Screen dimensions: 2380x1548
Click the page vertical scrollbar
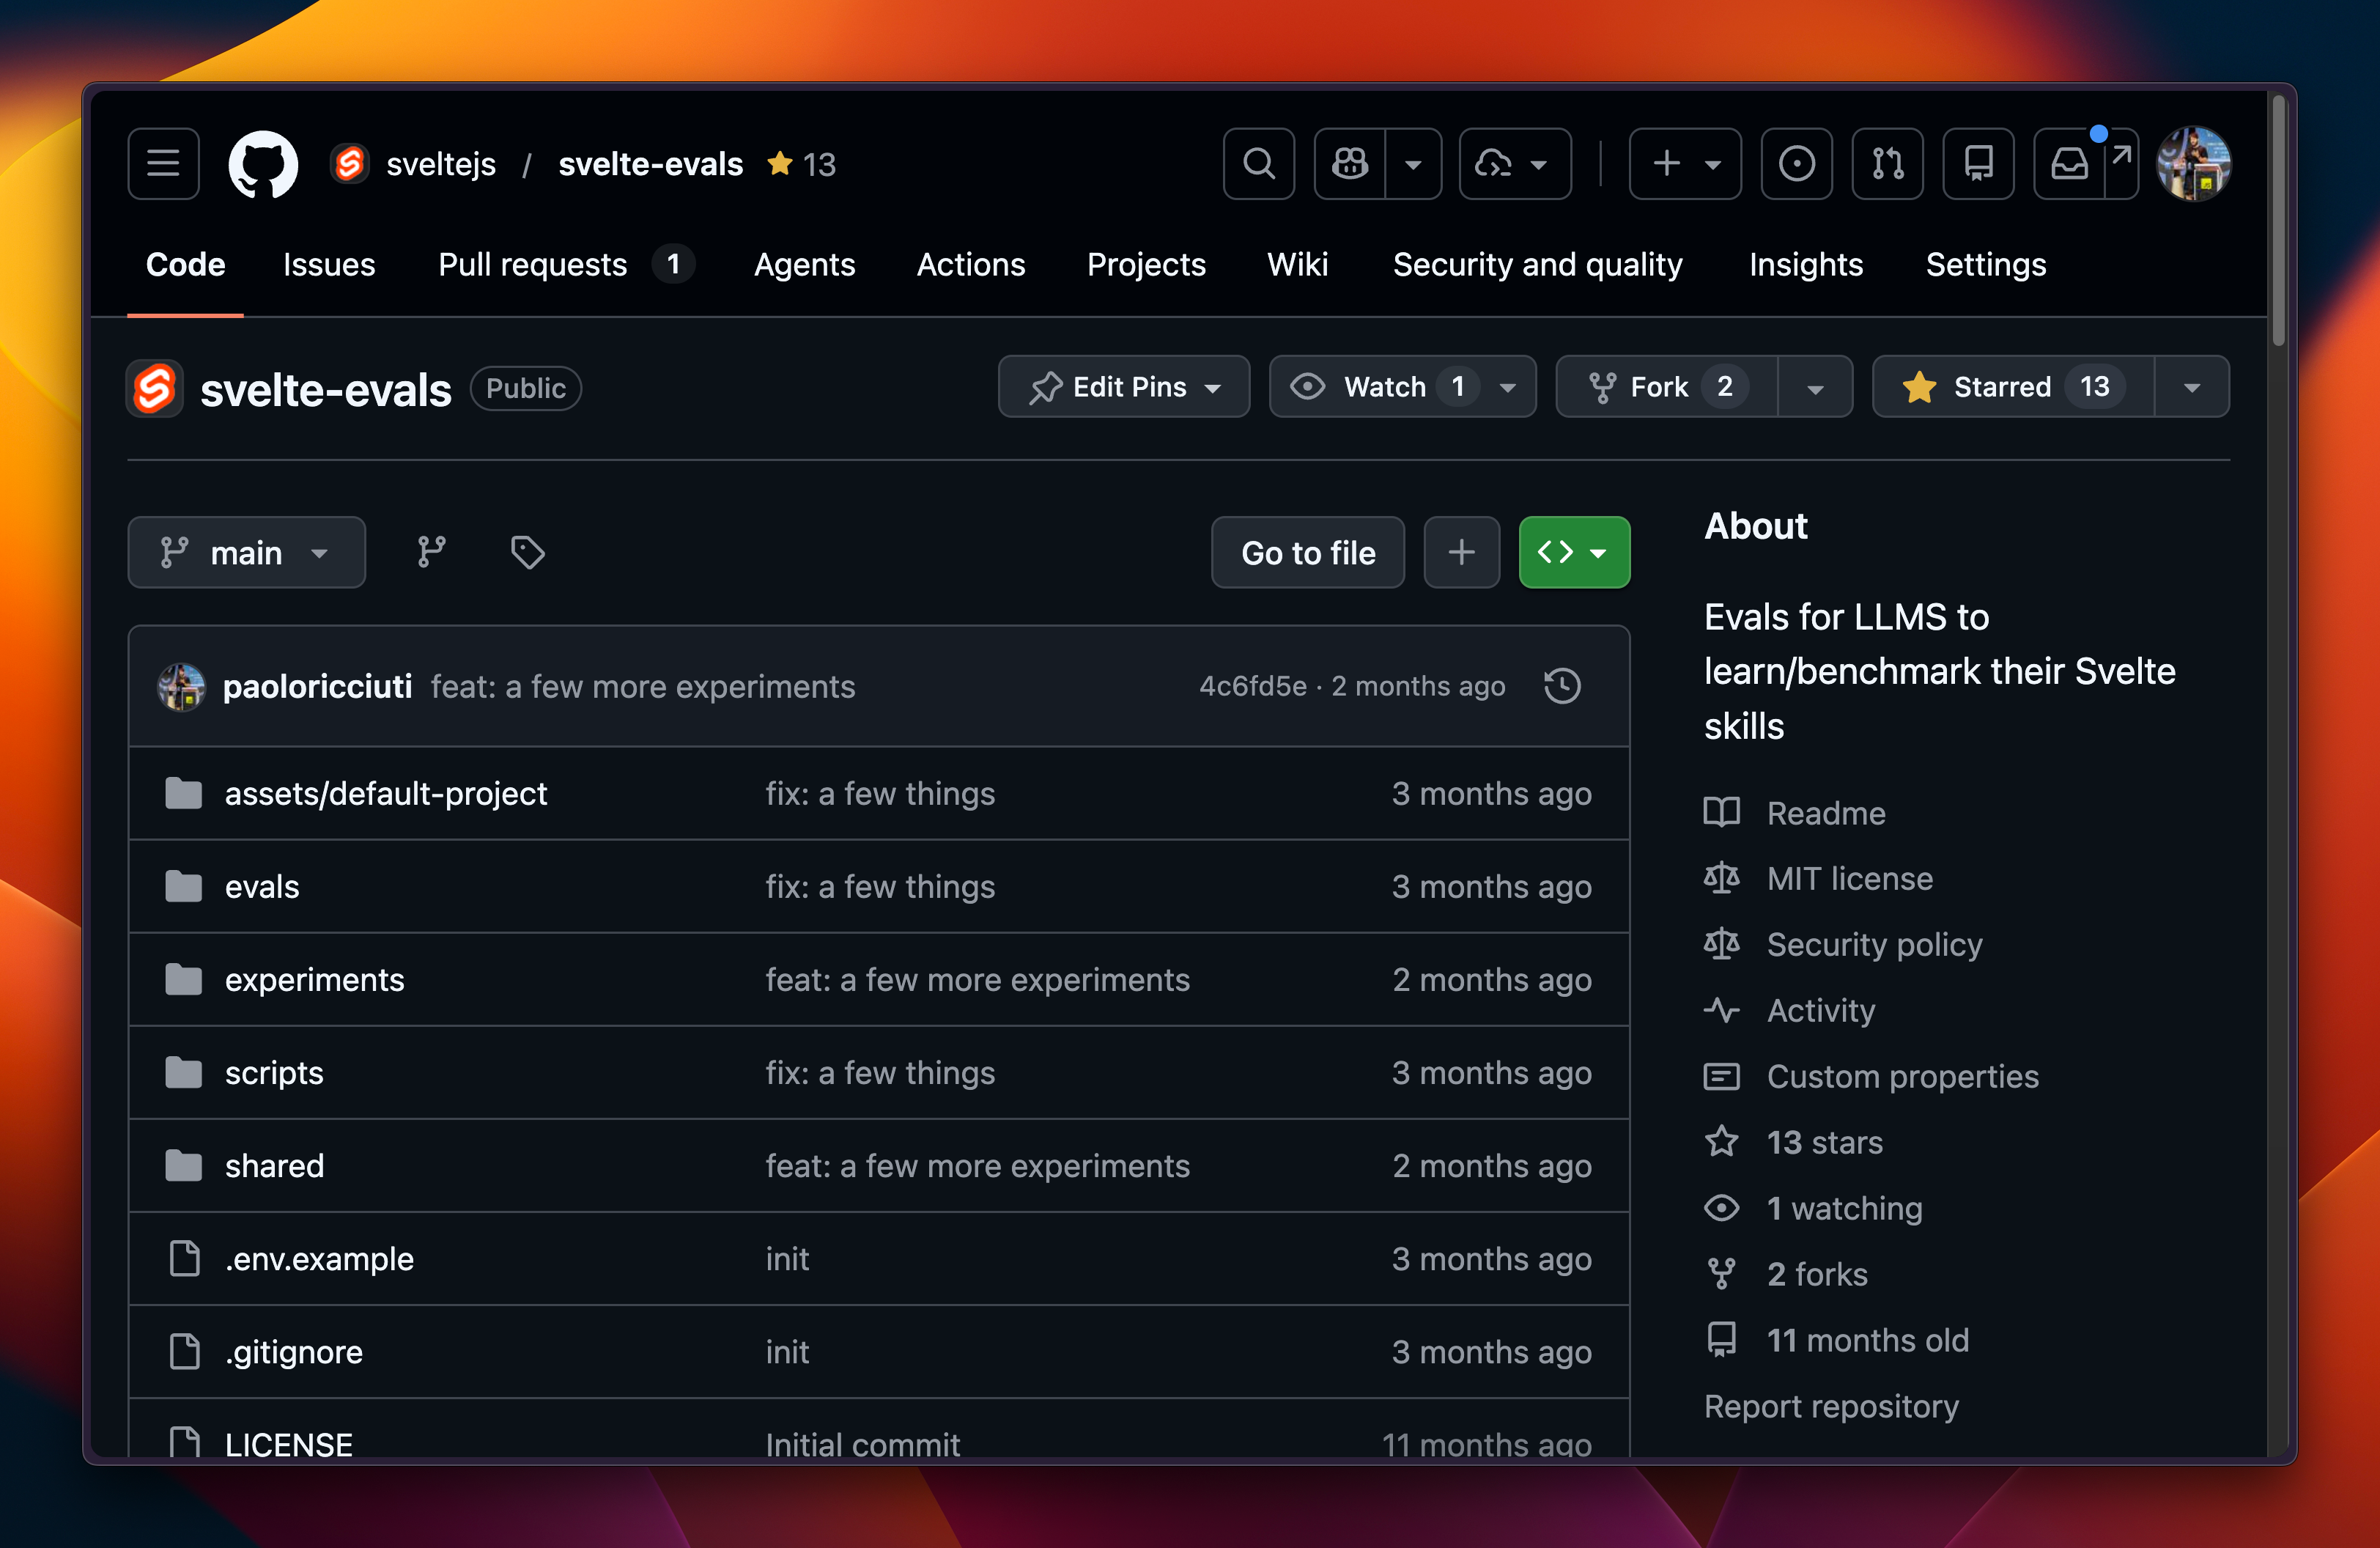point(2278,220)
